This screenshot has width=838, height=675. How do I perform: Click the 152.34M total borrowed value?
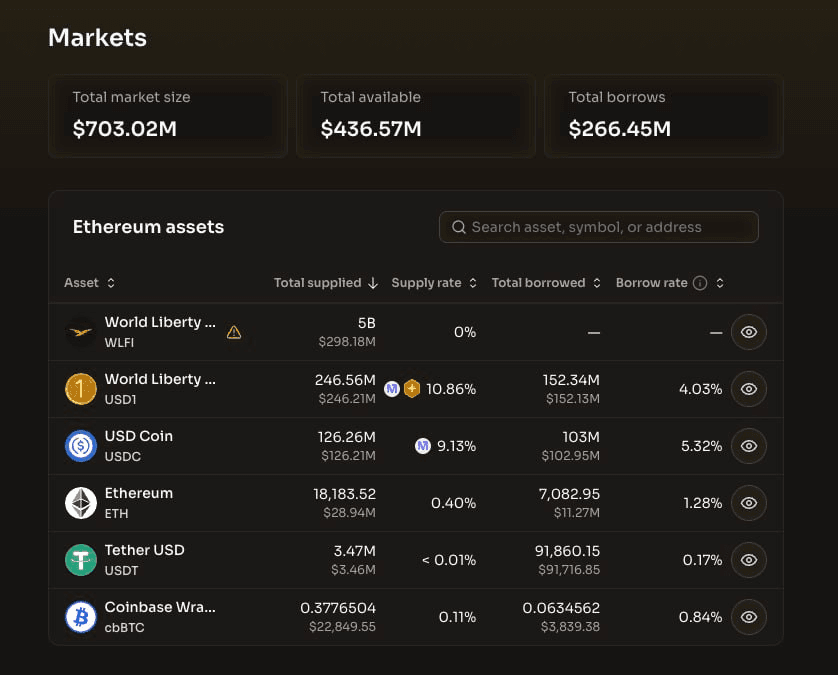coord(571,380)
